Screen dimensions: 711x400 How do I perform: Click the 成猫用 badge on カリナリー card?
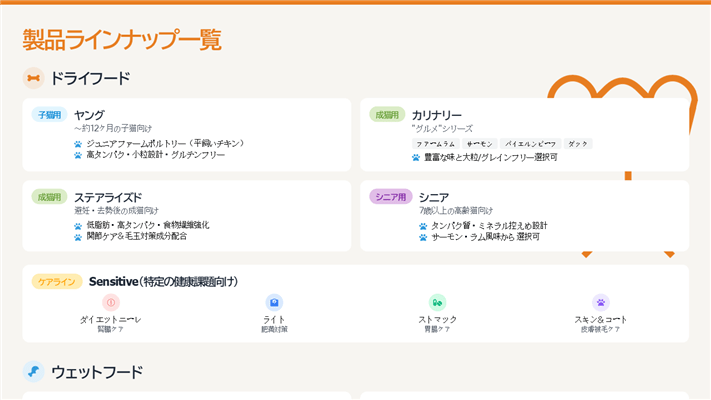(387, 115)
